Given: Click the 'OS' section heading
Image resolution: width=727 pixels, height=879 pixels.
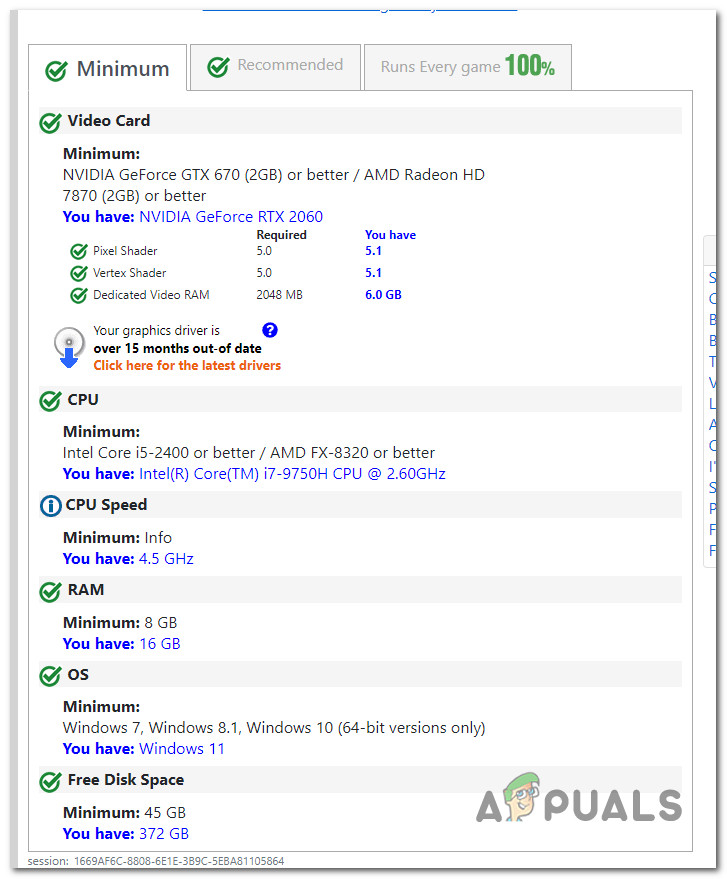Looking at the screenshot, I should tap(78, 674).
